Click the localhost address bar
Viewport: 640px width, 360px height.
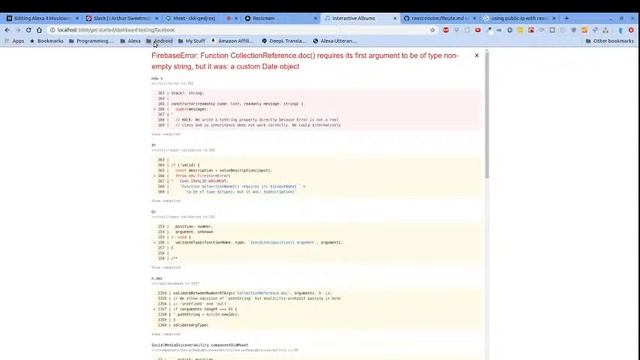click(x=241, y=30)
